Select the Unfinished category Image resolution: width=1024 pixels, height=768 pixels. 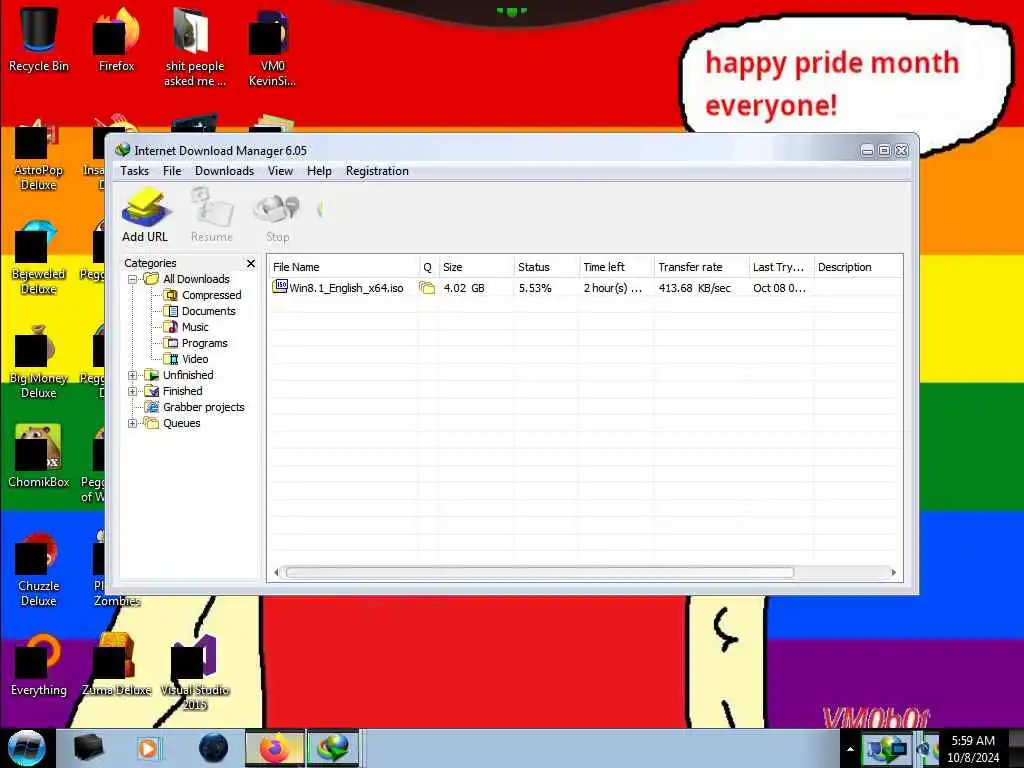pos(188,375)
